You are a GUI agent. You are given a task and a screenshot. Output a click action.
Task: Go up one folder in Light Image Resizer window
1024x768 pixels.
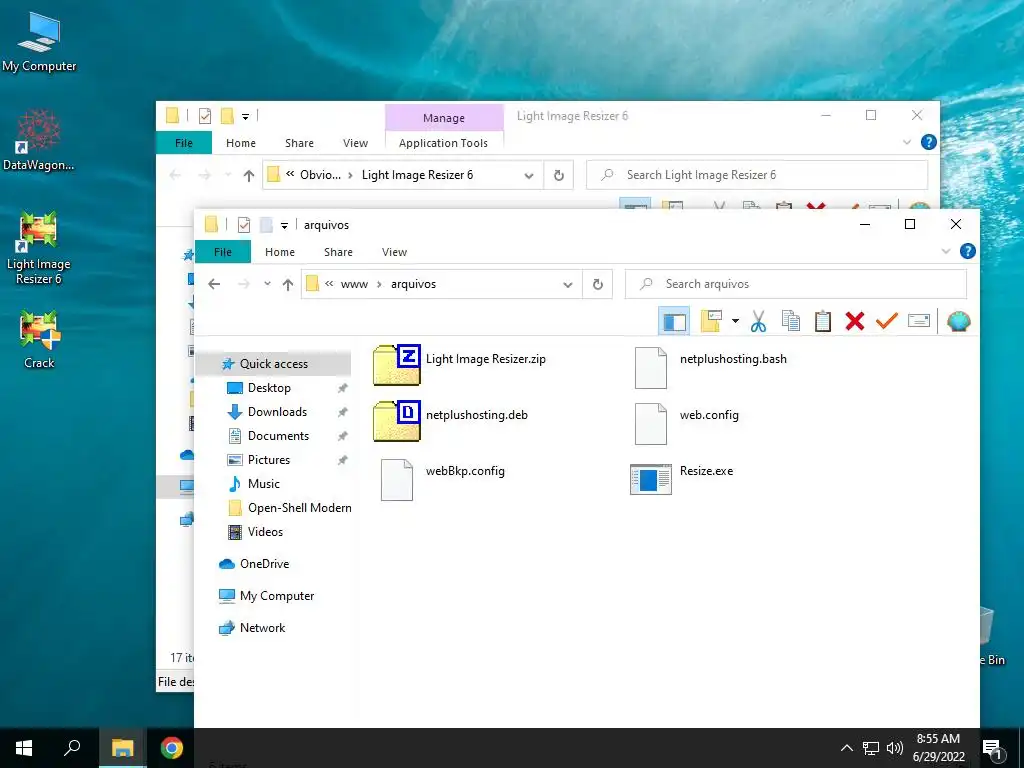coord(249,175)
